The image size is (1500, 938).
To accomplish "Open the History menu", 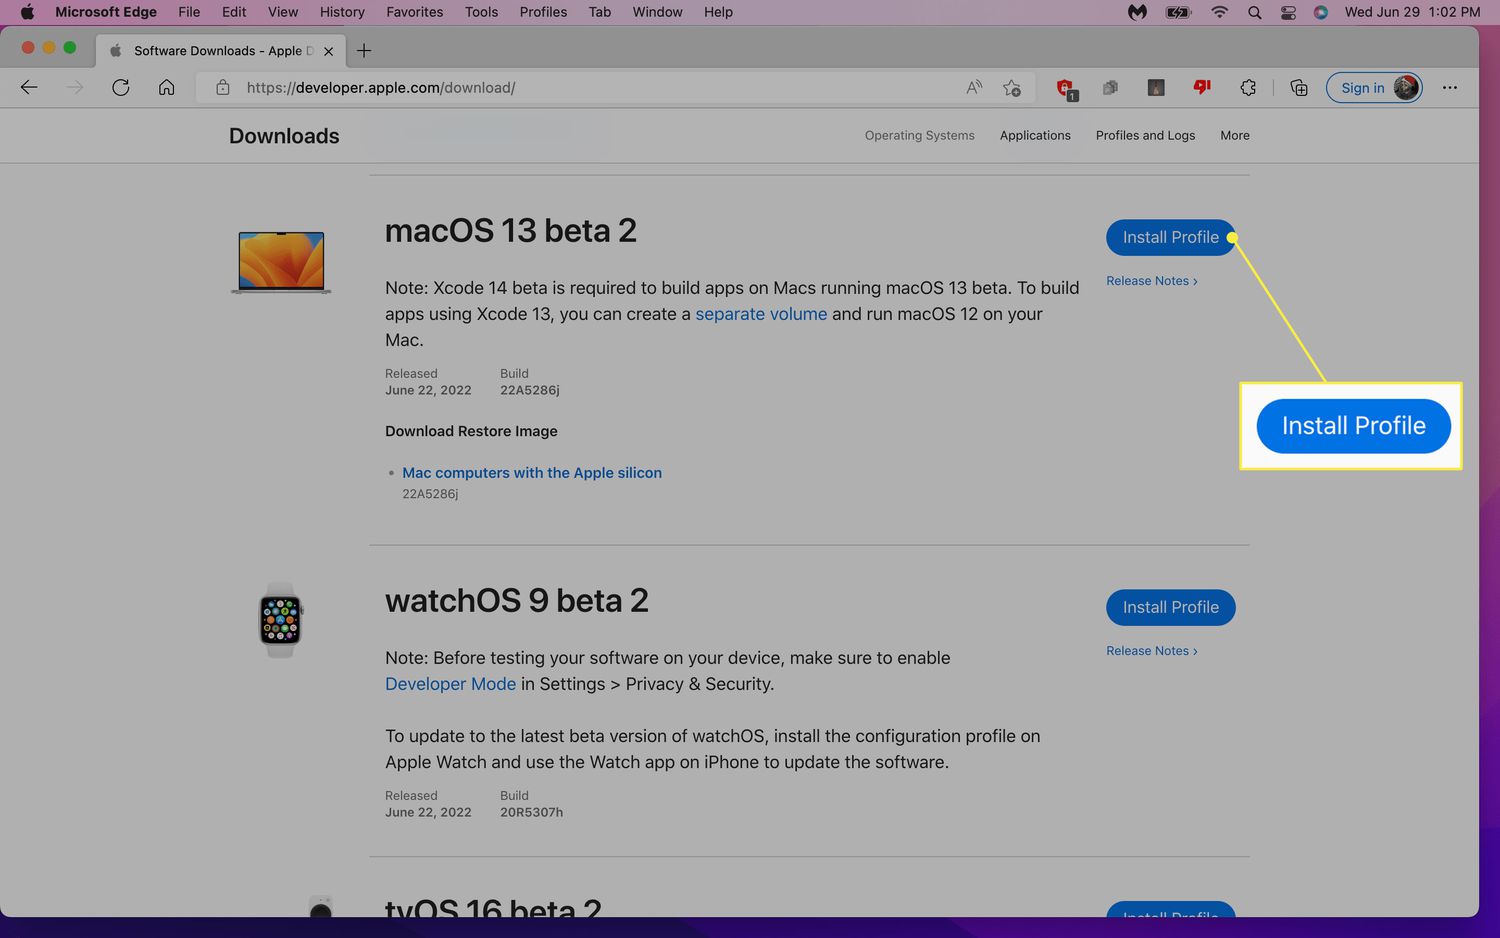I will 342,12.
